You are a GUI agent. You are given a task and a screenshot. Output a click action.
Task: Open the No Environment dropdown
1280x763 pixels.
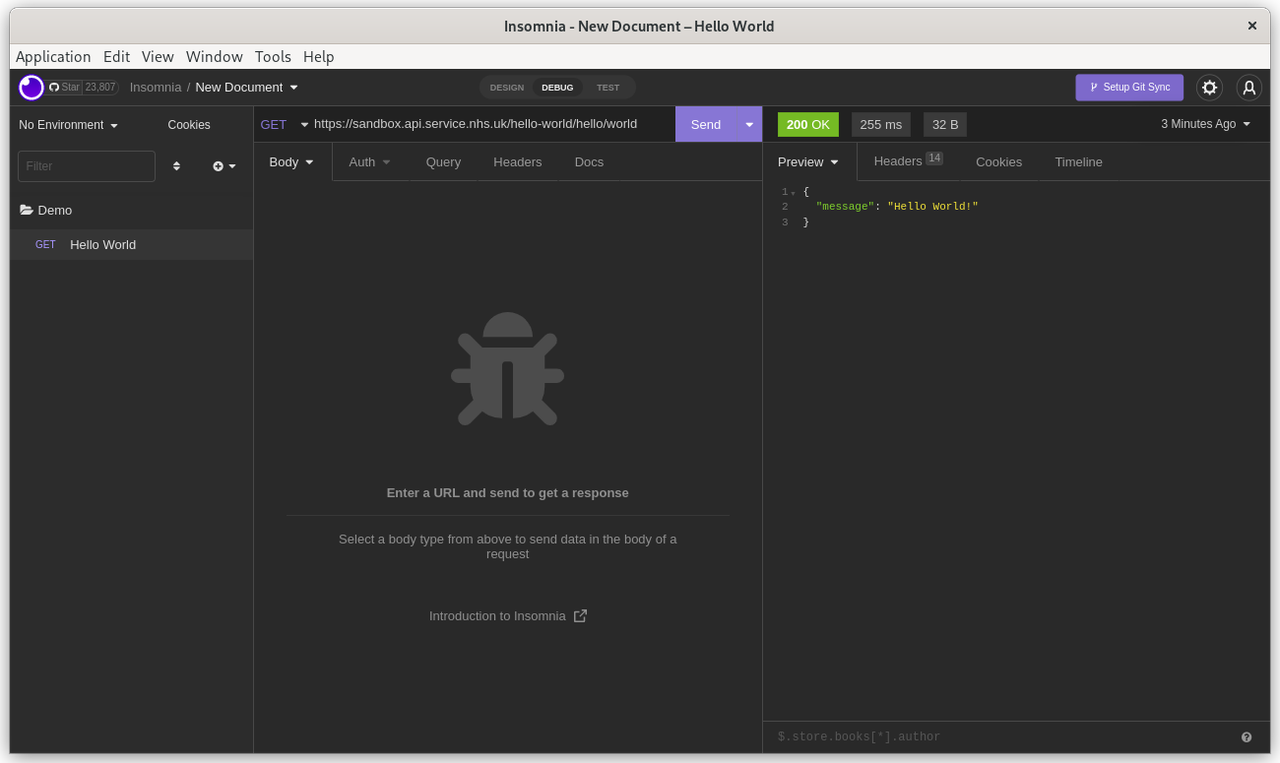pos(69,125)
